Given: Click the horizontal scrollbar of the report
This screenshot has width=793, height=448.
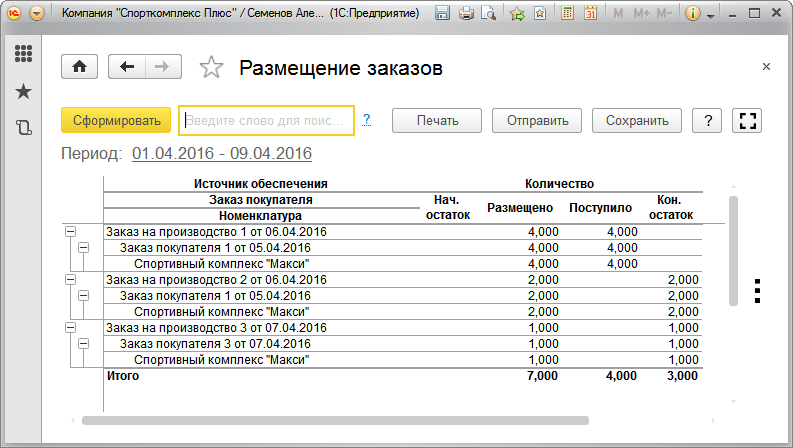Looking at the screenshot, I should tap(335, 420).
